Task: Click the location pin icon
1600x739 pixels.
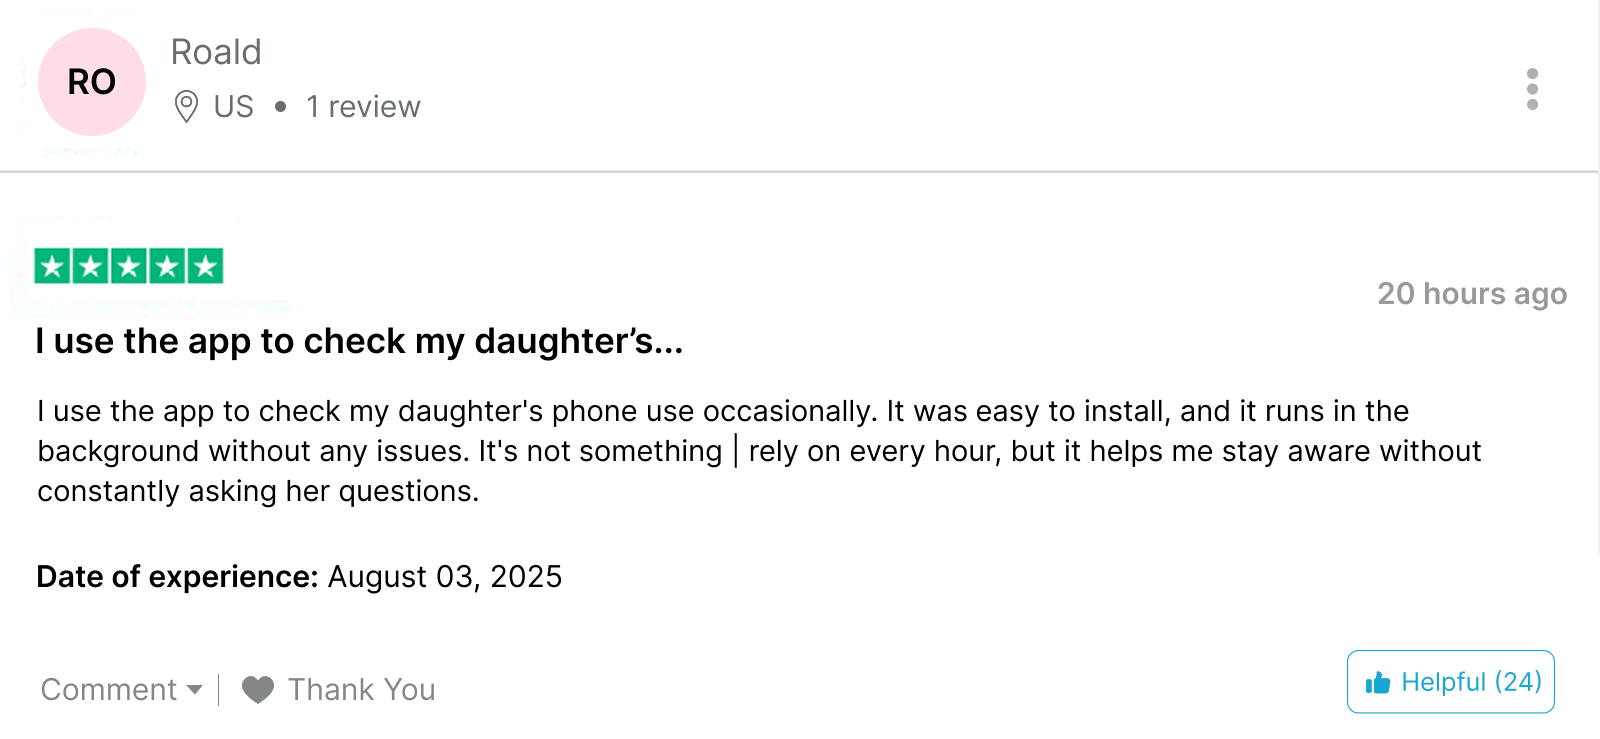Action: [x=186, y=106]
